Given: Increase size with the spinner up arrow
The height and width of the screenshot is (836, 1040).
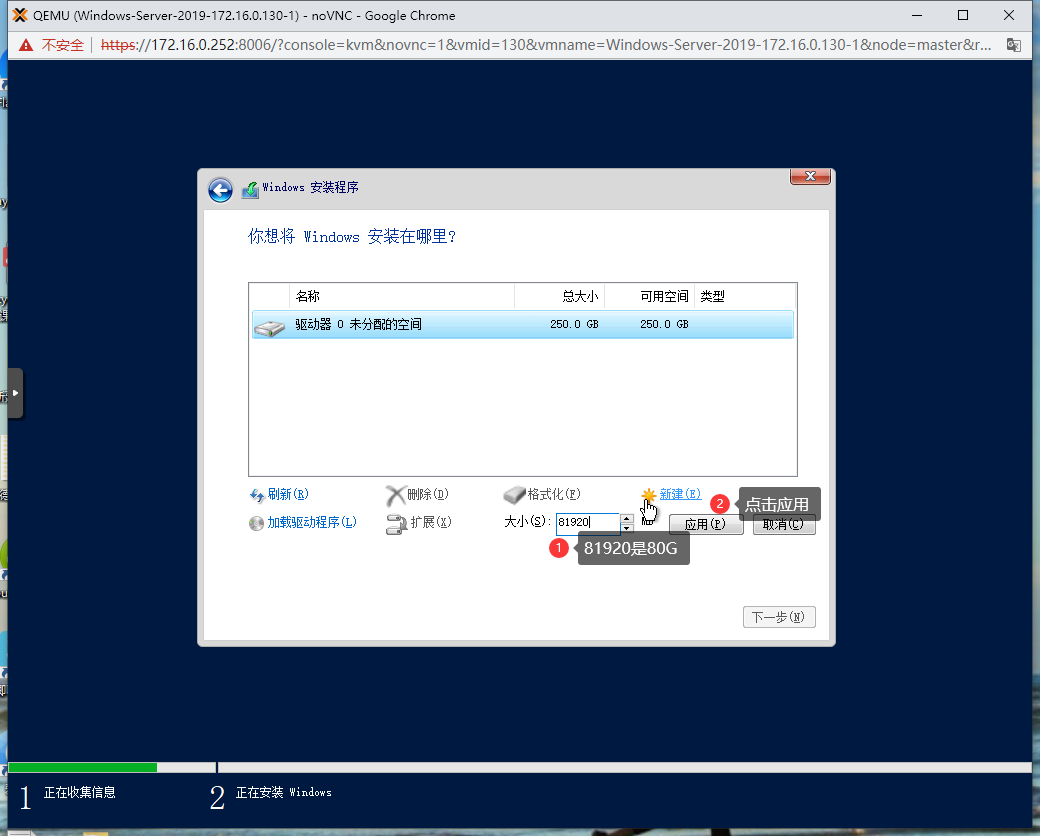Looking at the screenshot, I should point(627,518).
